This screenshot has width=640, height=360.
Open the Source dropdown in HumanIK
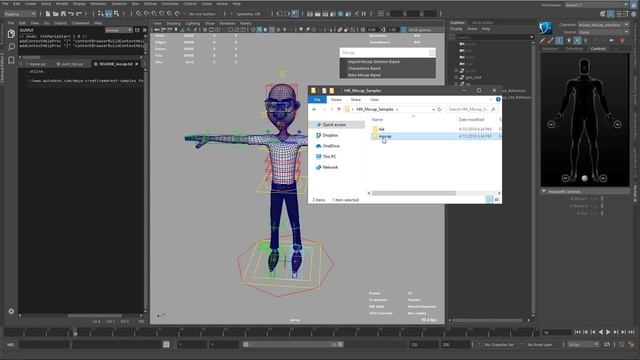pos(604,32)
